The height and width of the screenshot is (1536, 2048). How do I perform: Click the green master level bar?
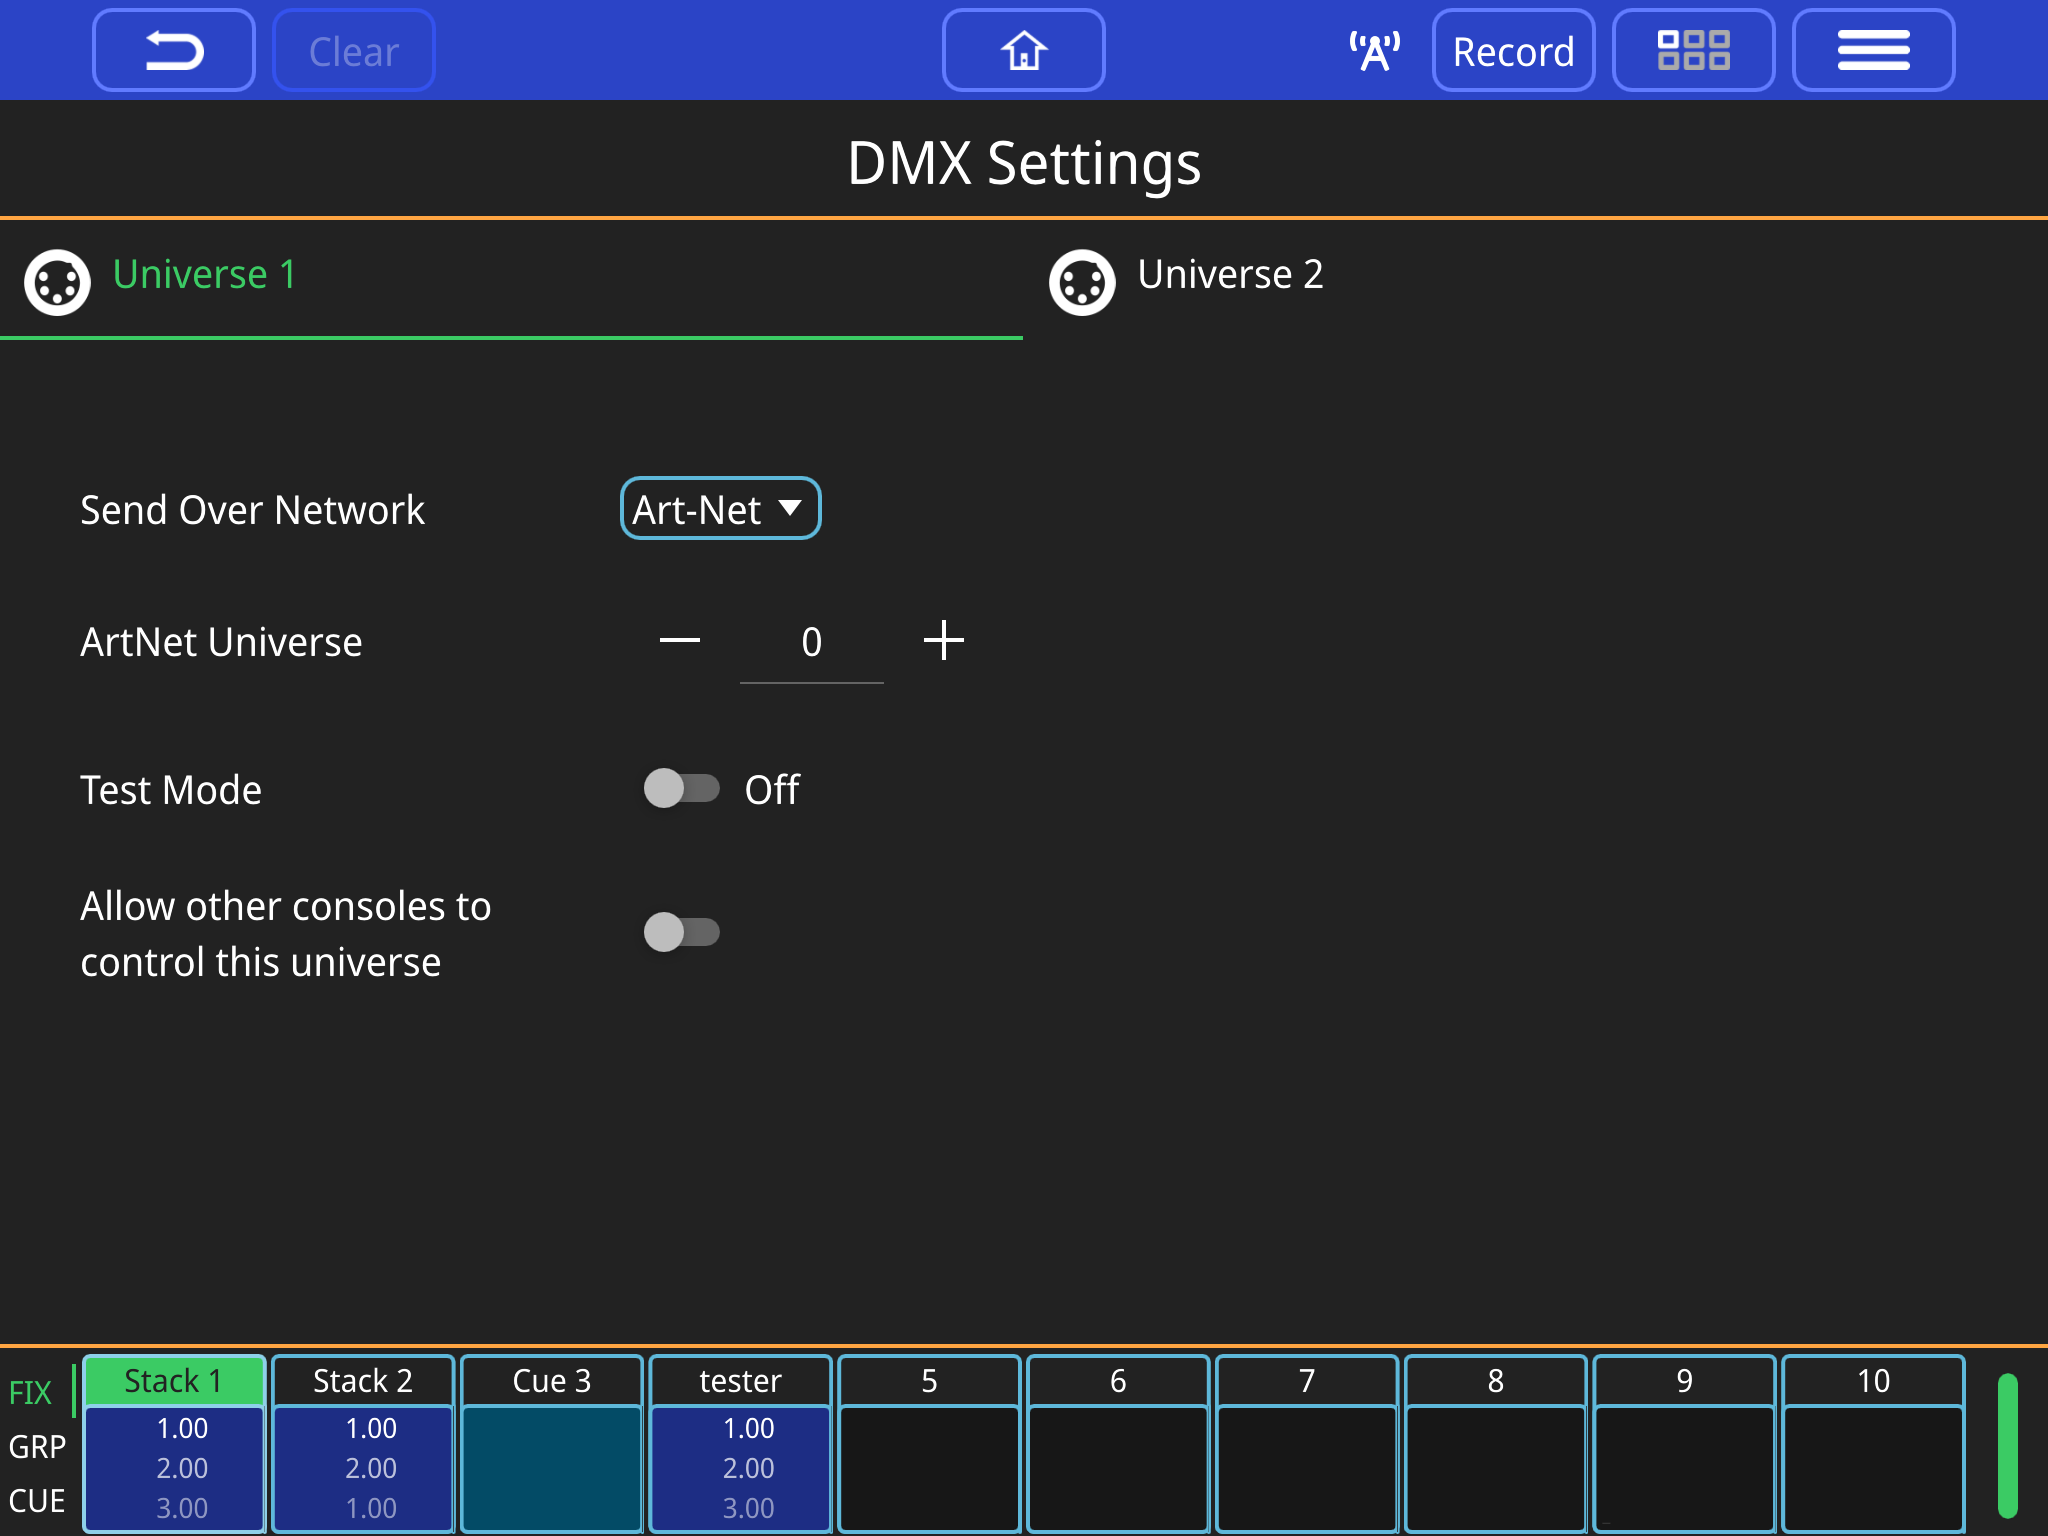tap(2007, 1445)
